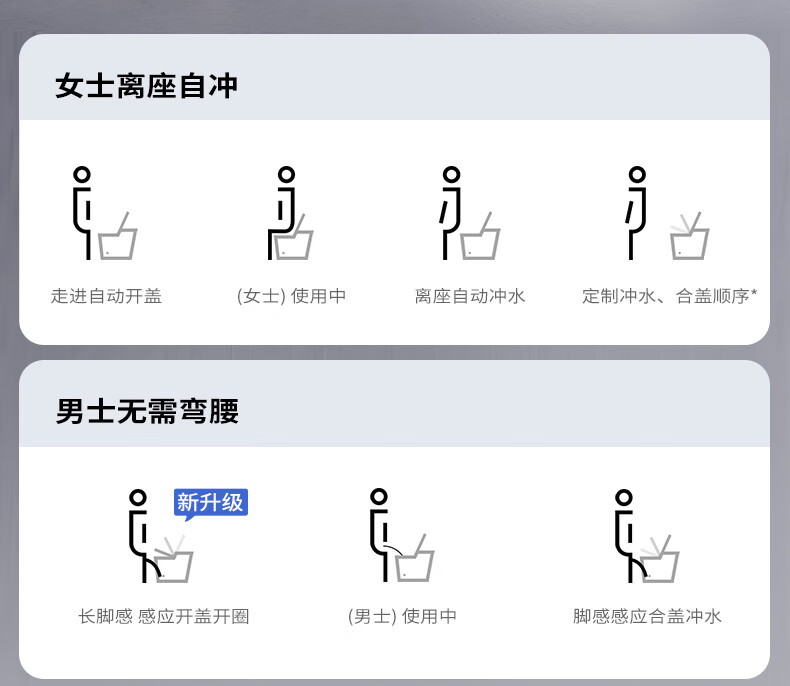Select the women's in-use seated figure icon

pyautogui.click(x=290, y=213)
